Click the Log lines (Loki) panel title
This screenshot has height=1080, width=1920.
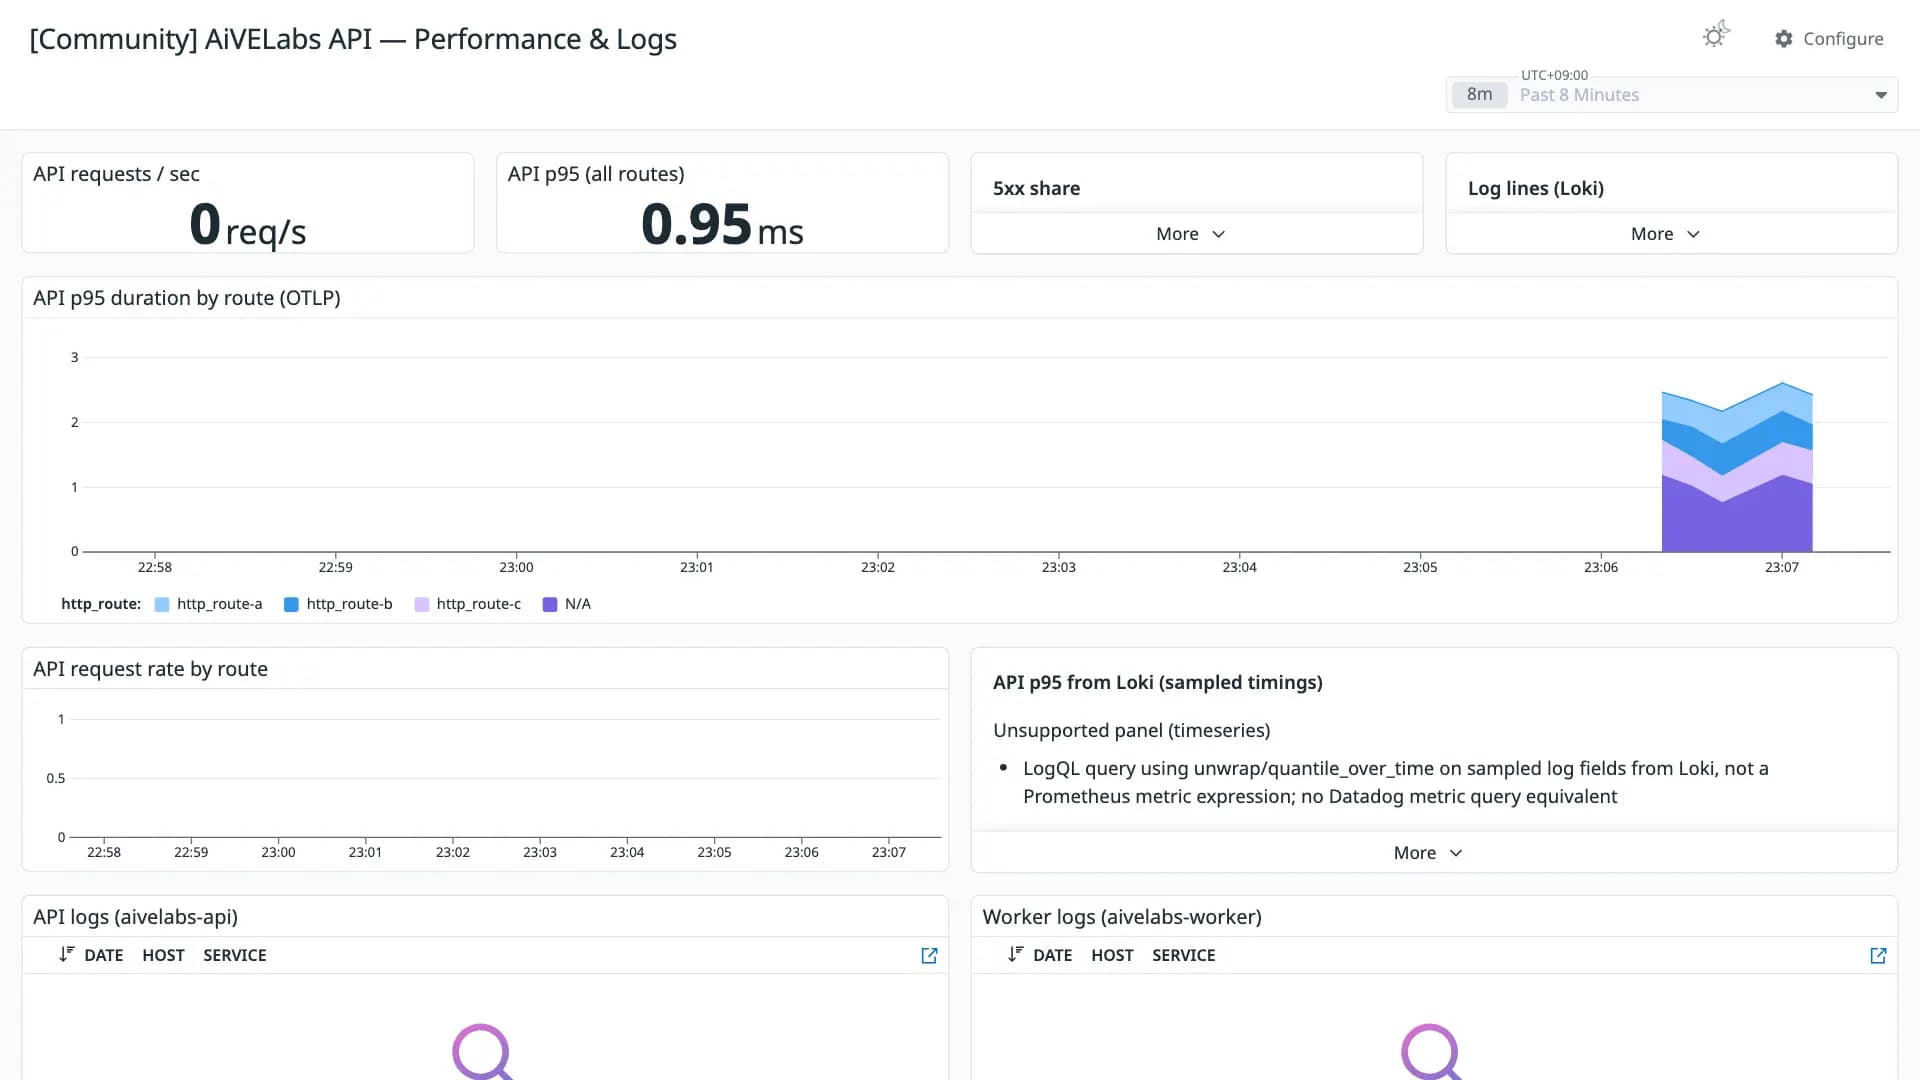click(1536, 189)
